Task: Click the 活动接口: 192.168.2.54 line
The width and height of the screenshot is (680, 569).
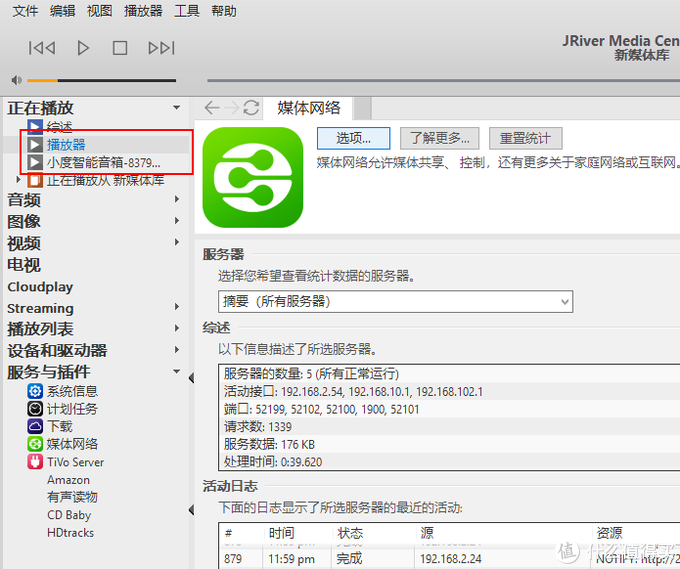Action: [449, 392]
